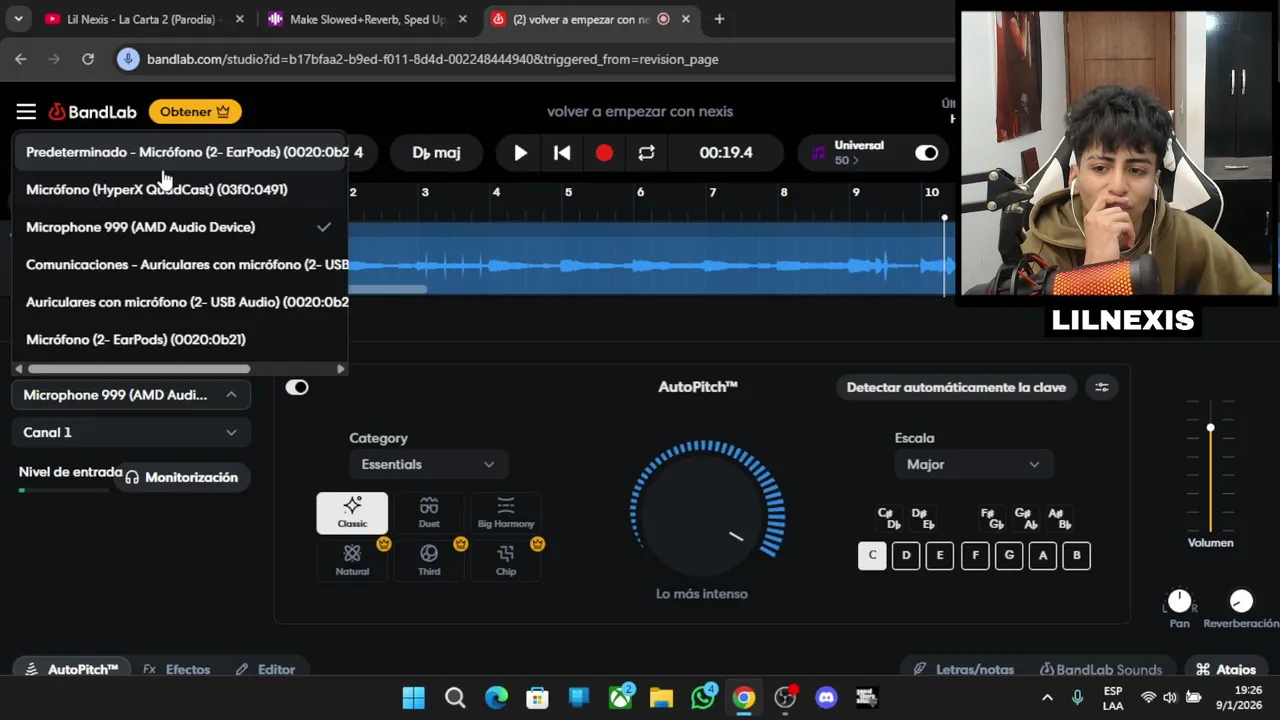Screen dimensions: 1280x720
Task: Switch to the Editor tab
Action: pyautogui.click(x=265, y=669)
